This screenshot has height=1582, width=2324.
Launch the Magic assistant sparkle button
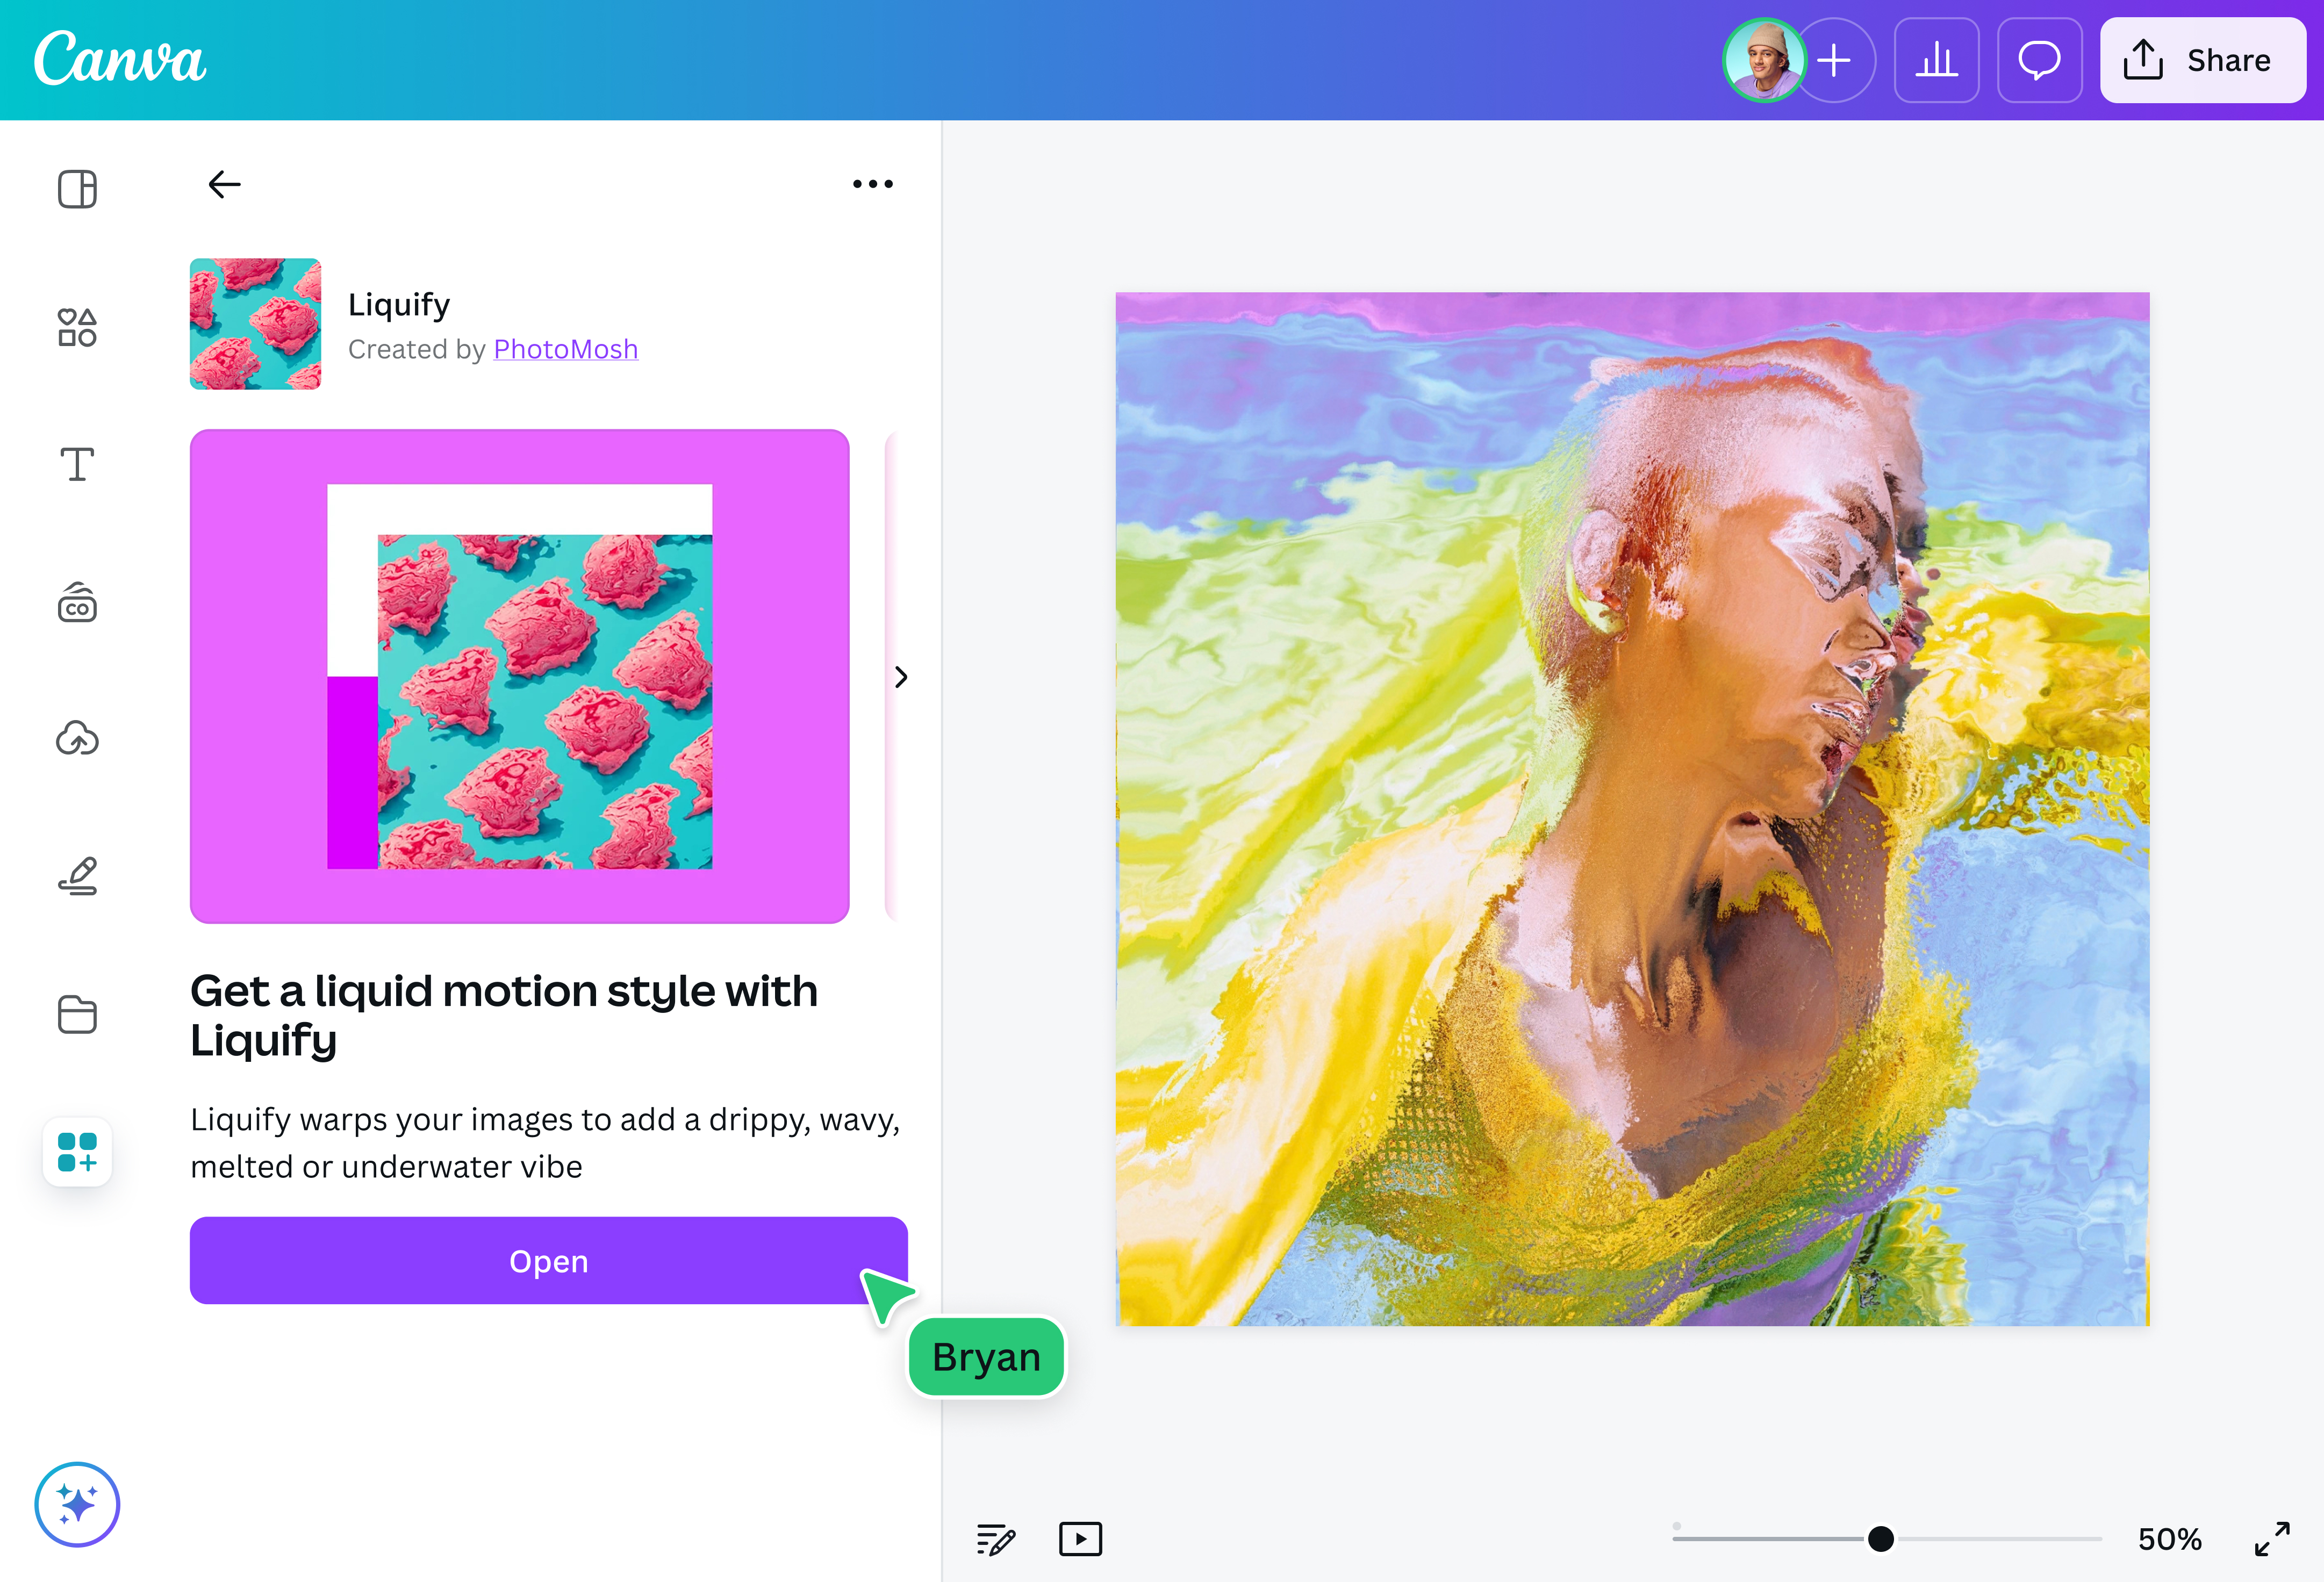click(77, 1504)
